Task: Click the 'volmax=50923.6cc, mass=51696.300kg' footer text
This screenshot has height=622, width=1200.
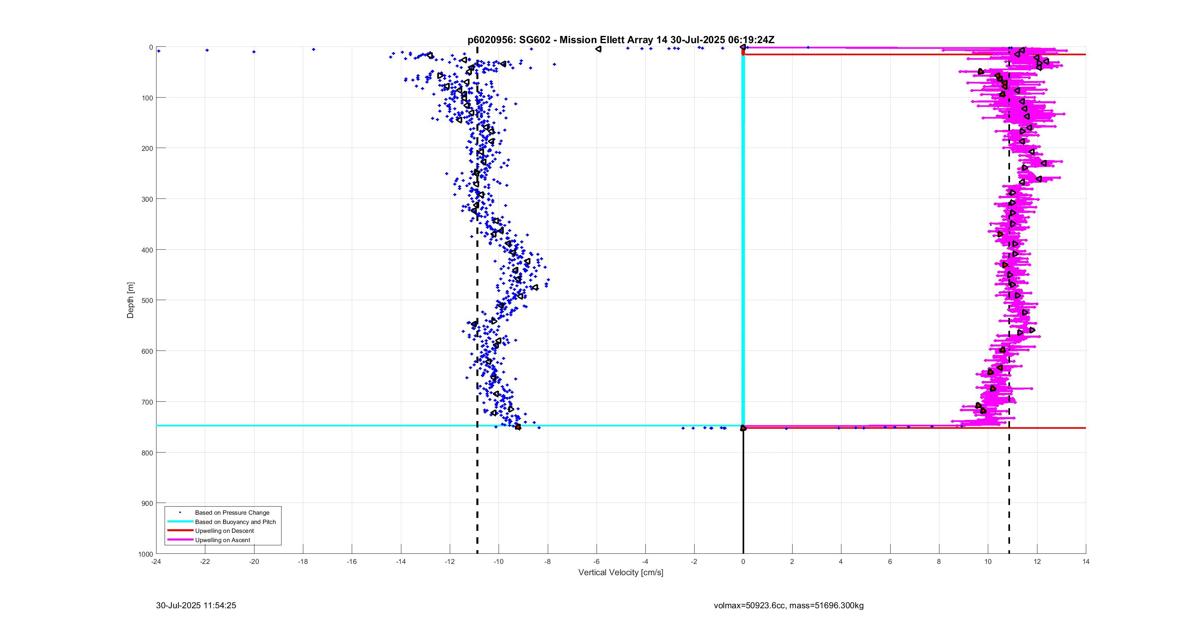Action: pos(788,605)
